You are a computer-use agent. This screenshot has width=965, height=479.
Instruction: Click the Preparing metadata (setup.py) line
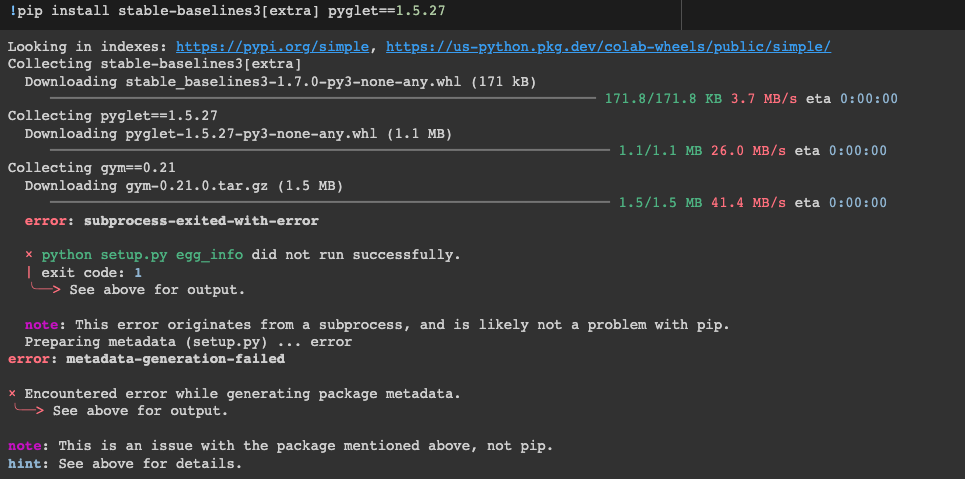pos(188,342)
